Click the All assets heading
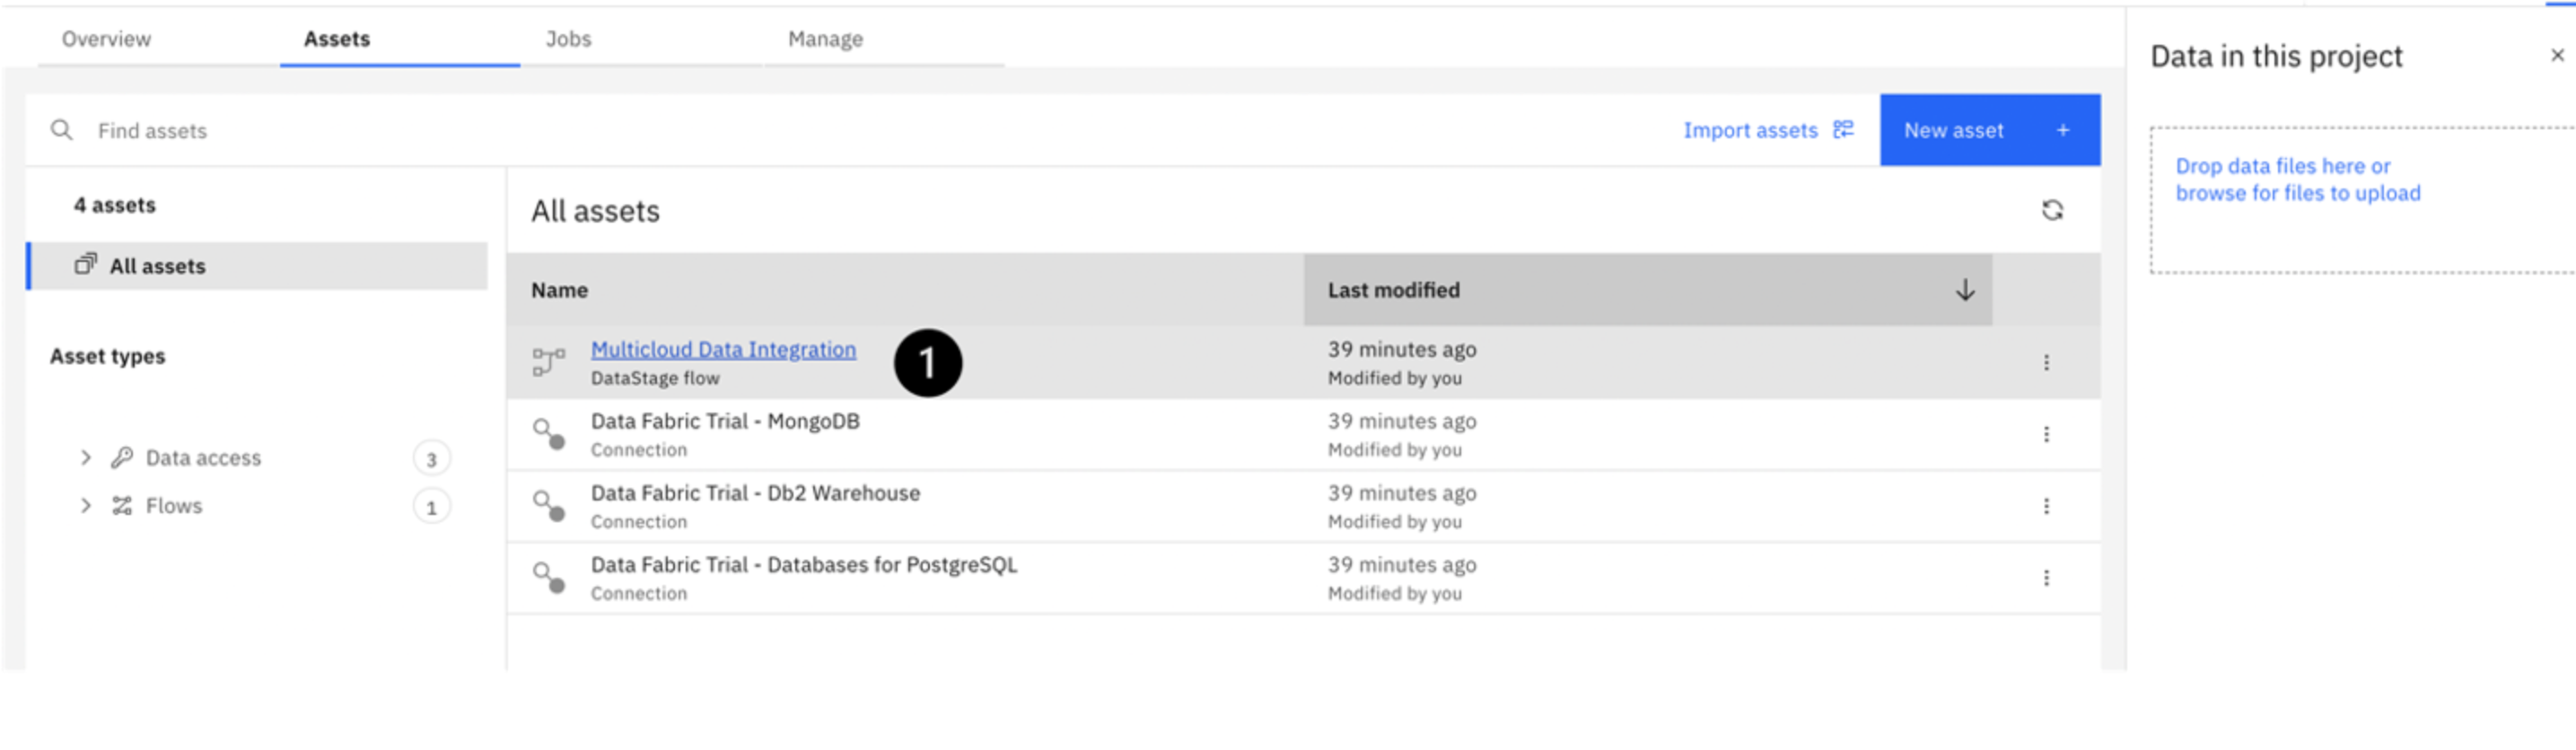Image resolution: width=2576 pixels, height=750 pixels. click(x=595, y=211)
